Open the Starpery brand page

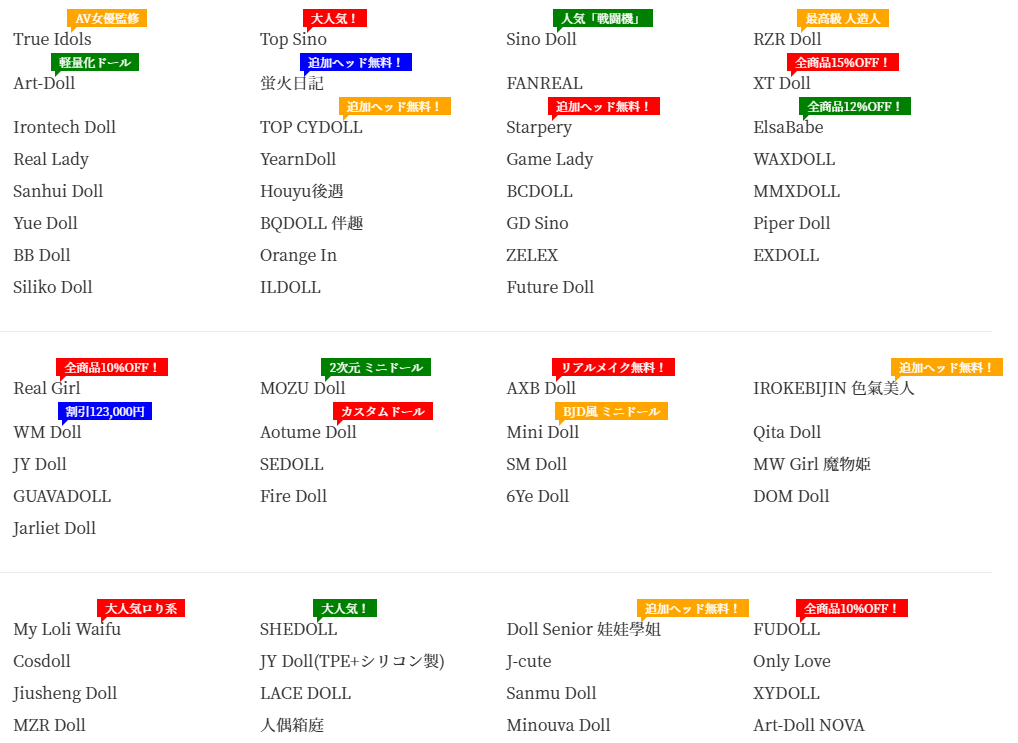point(539,127)
